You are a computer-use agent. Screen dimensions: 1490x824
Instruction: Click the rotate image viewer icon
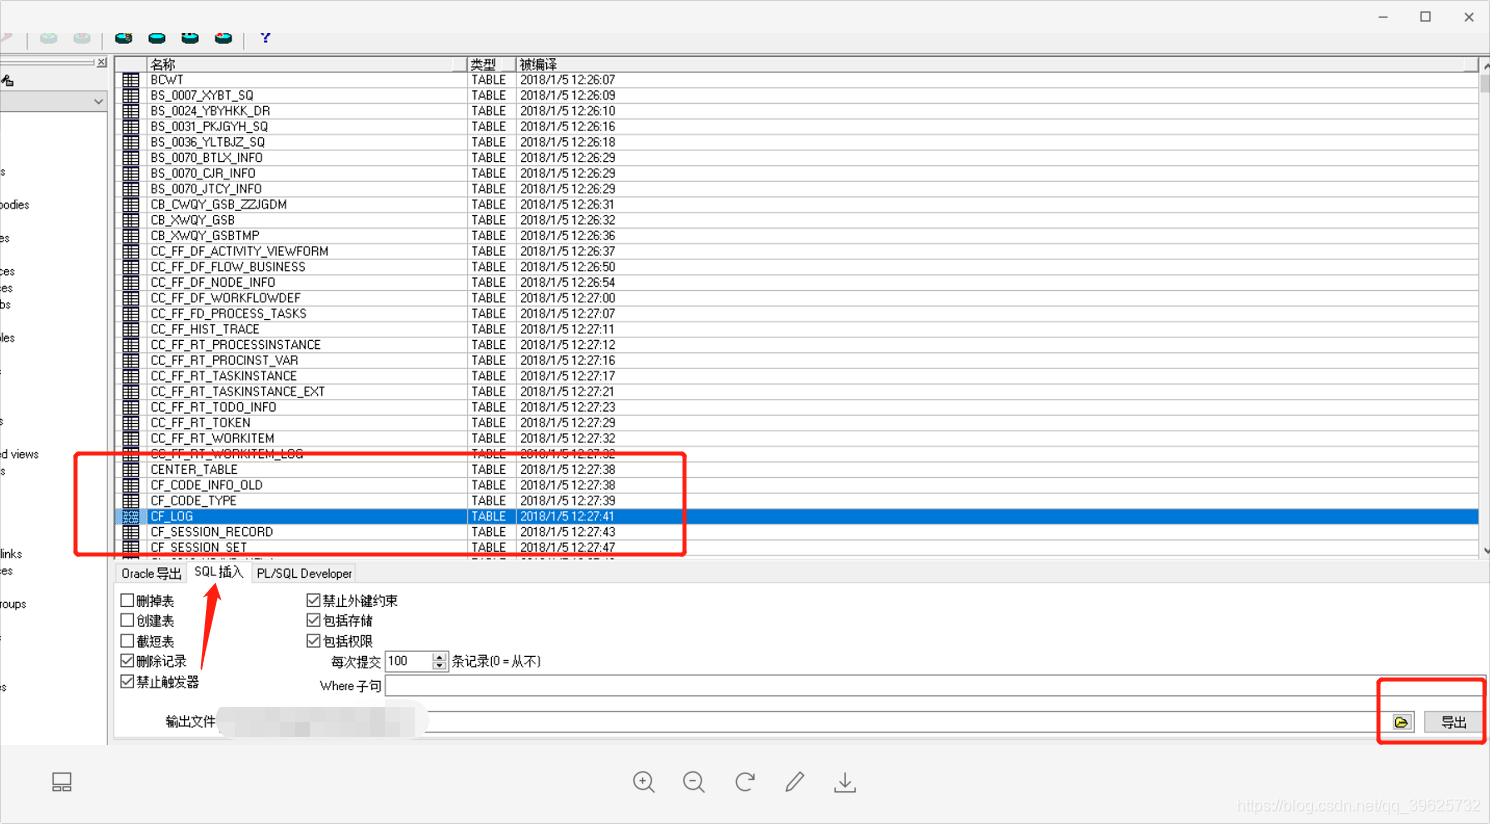pos(745,782)
